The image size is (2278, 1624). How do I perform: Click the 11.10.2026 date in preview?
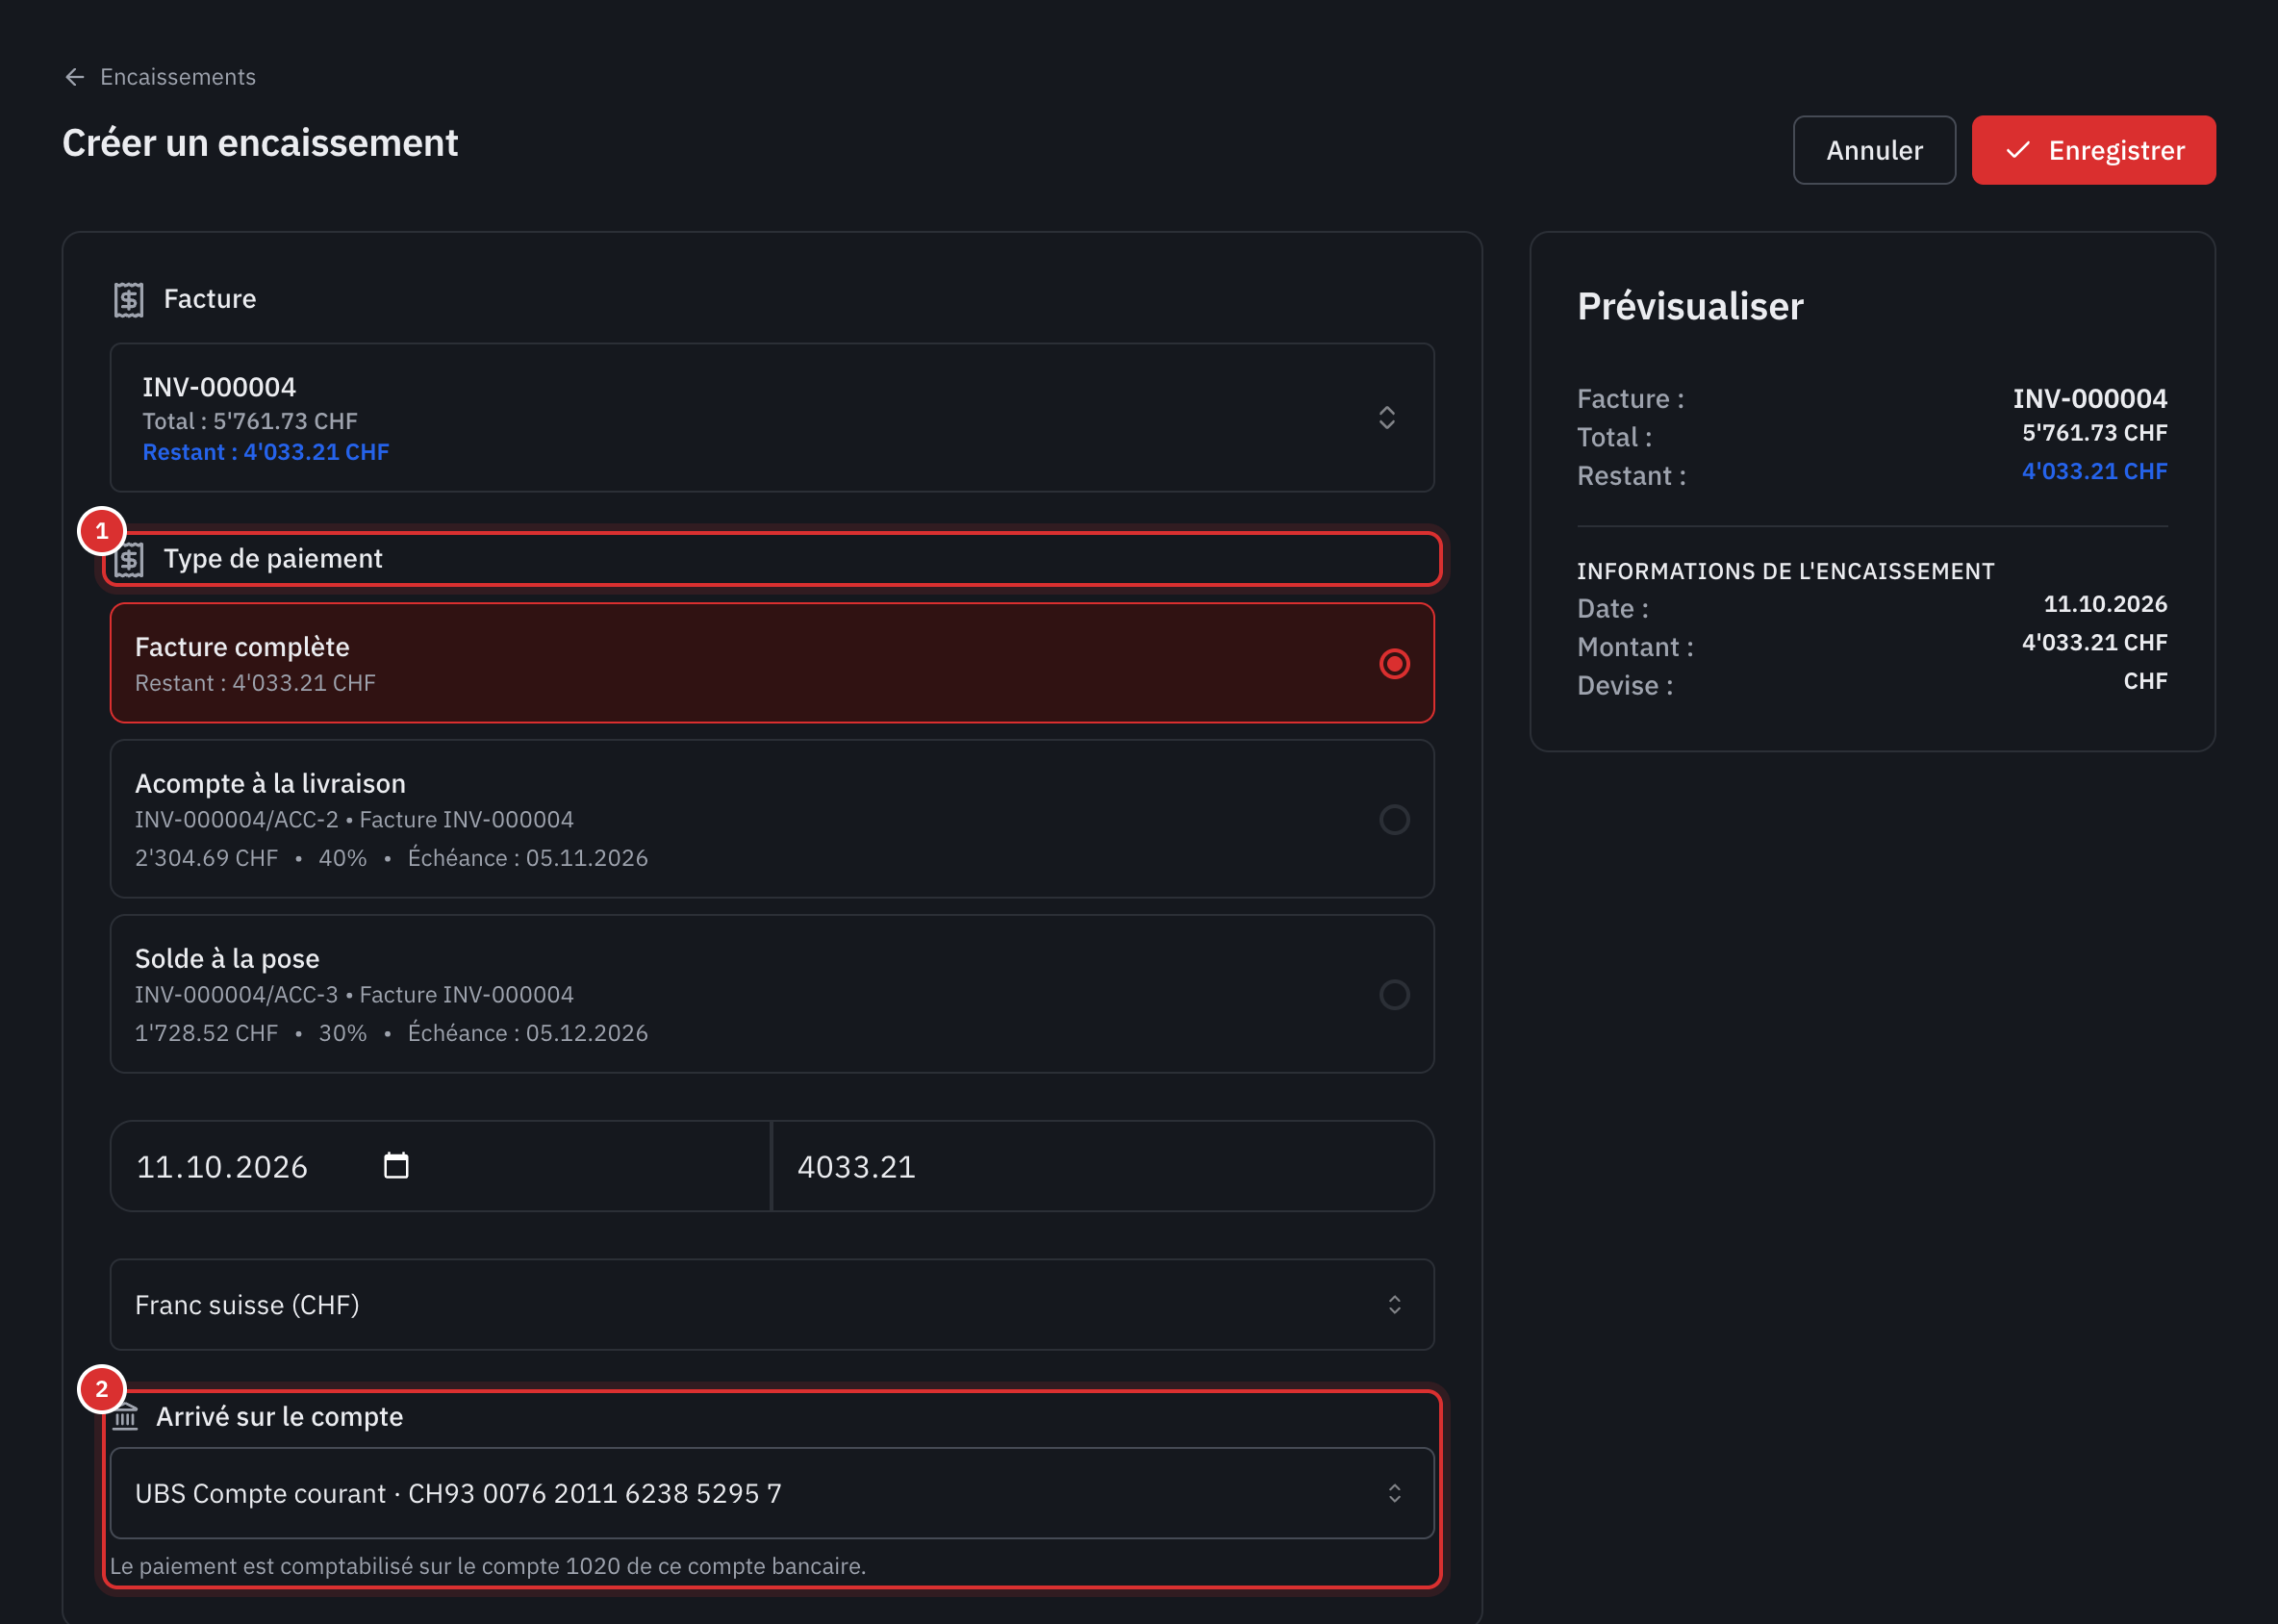coord(2105,604)
